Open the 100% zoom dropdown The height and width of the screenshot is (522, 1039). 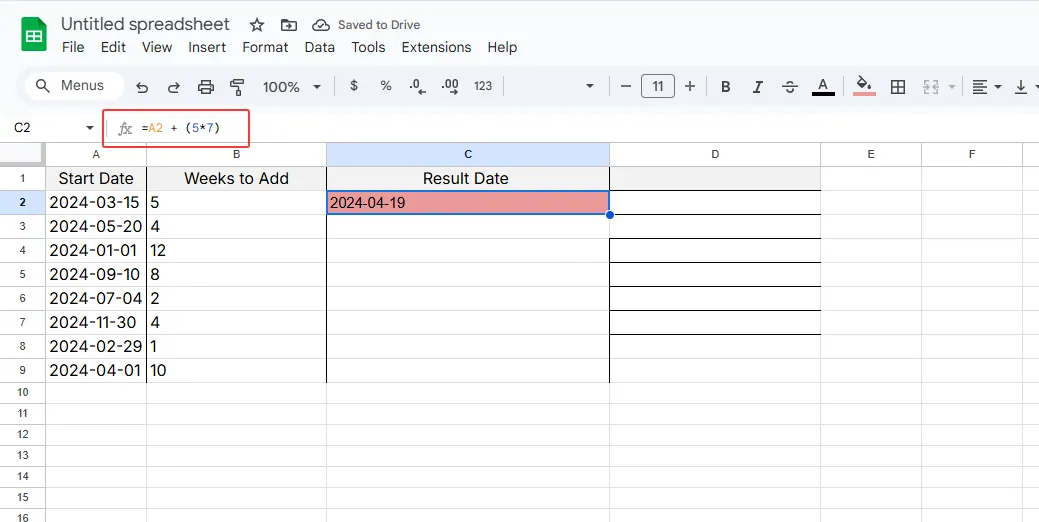pos(289,87)
